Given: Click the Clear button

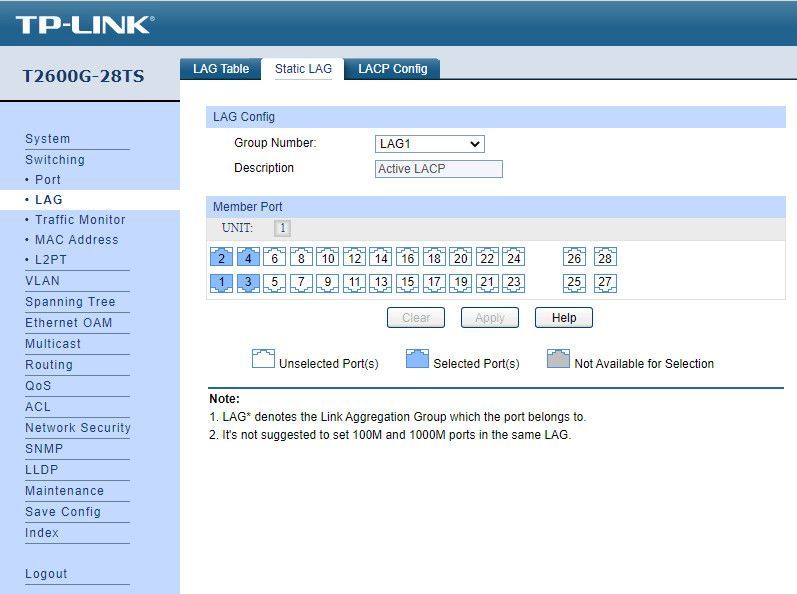Looking at the screenshot, I should (416, 318).
